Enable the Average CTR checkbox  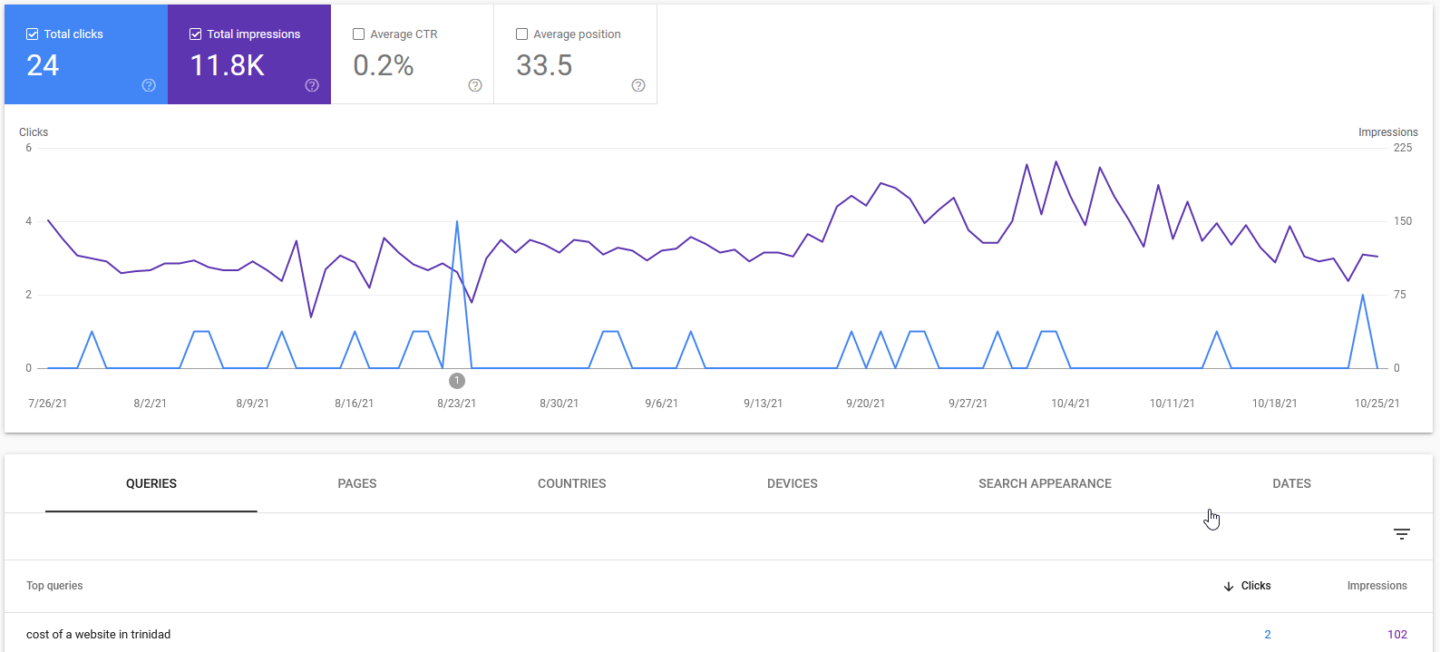pyautogui.click(x=358, y=34)
